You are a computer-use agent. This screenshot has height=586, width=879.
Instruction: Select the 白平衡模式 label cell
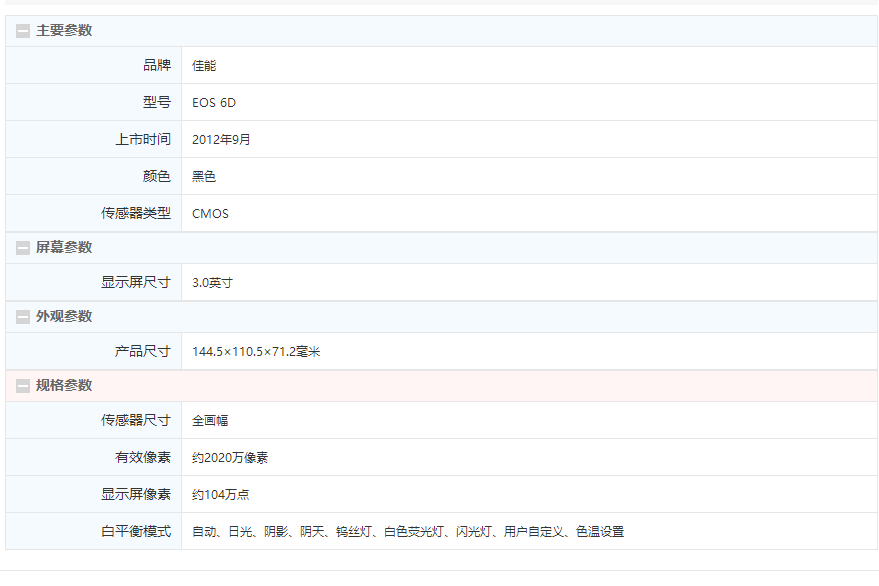94,531
